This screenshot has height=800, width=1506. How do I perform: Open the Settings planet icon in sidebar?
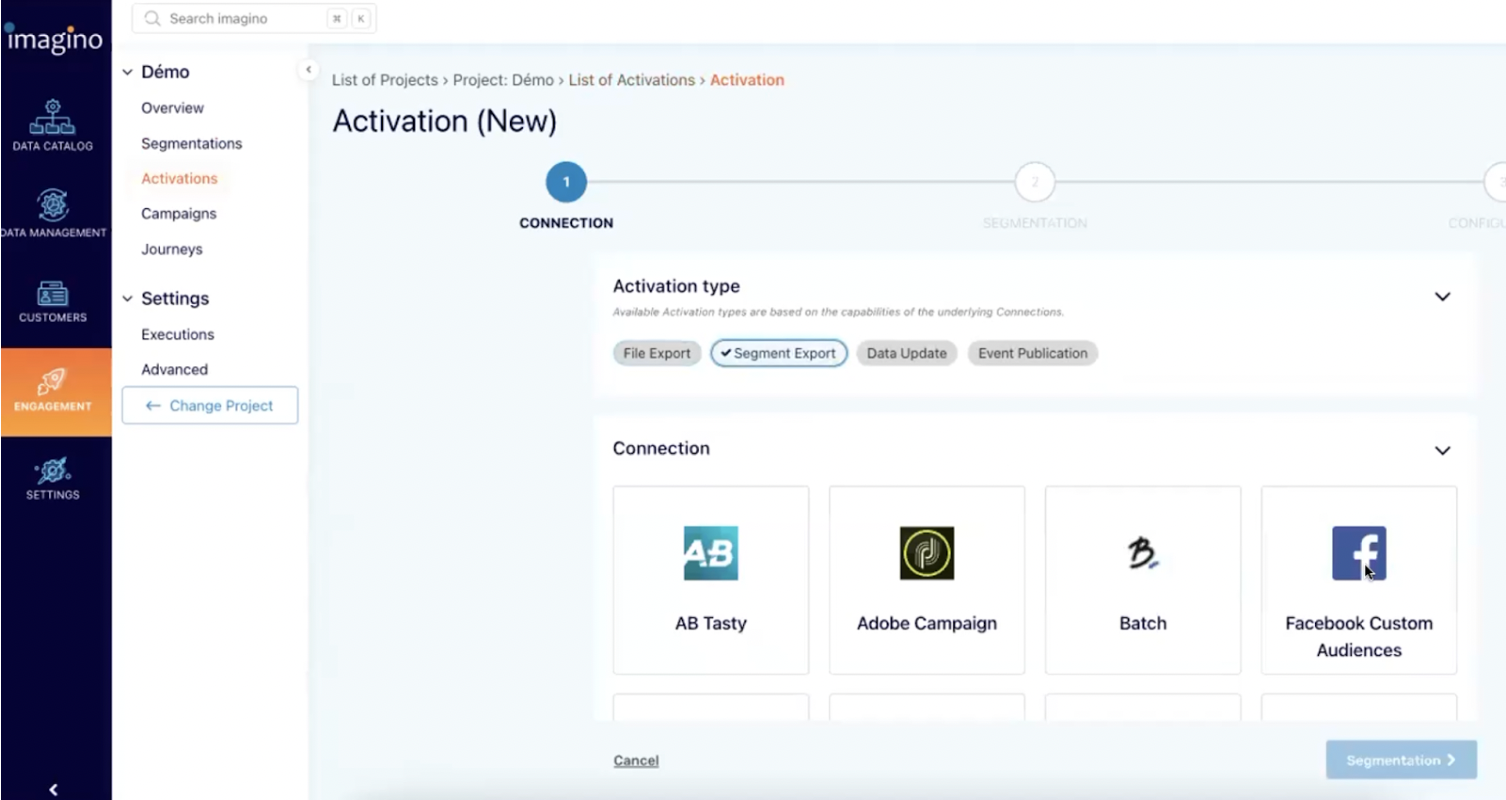tap(52, 470)
